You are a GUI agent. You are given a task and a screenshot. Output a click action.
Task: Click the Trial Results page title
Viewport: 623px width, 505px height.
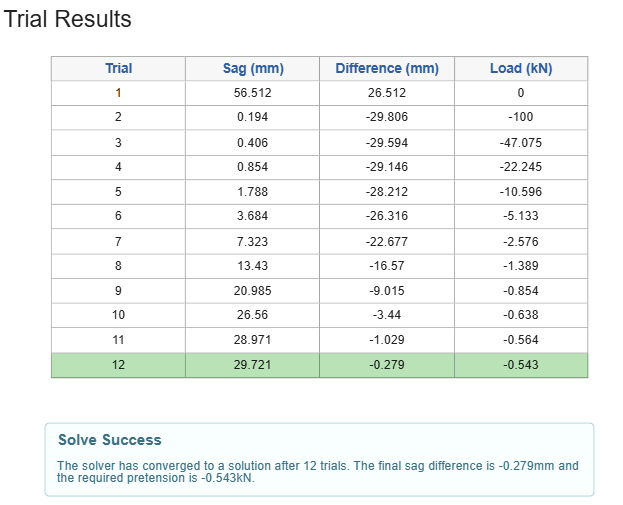pos(68,19)
